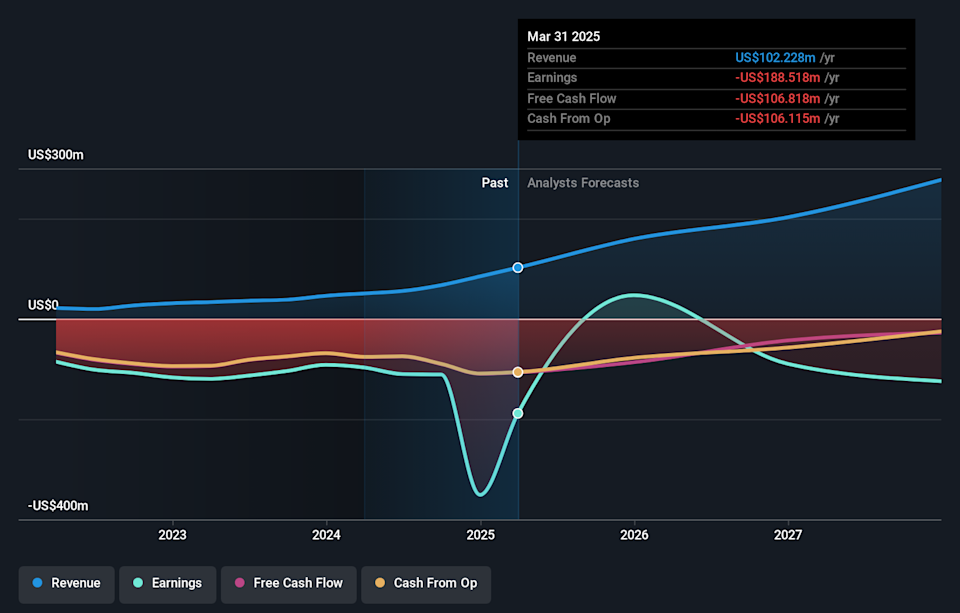
Task: Select the blue Revenue data point marker
Action: (x=518, y=268)
